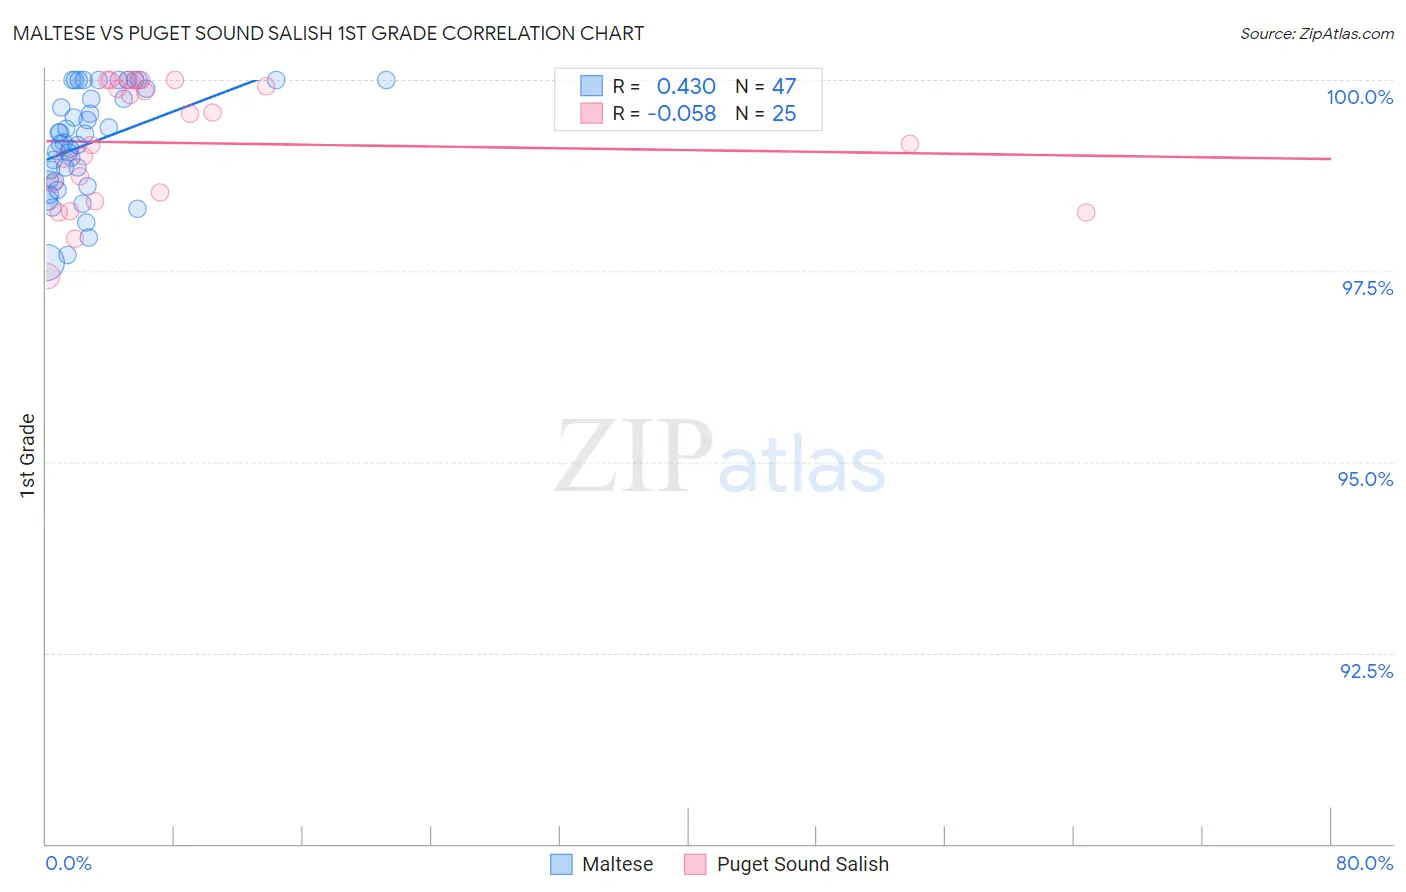Select the pink data point on the trend line at right
1406x892 pixels.
(x=910, y=144)
